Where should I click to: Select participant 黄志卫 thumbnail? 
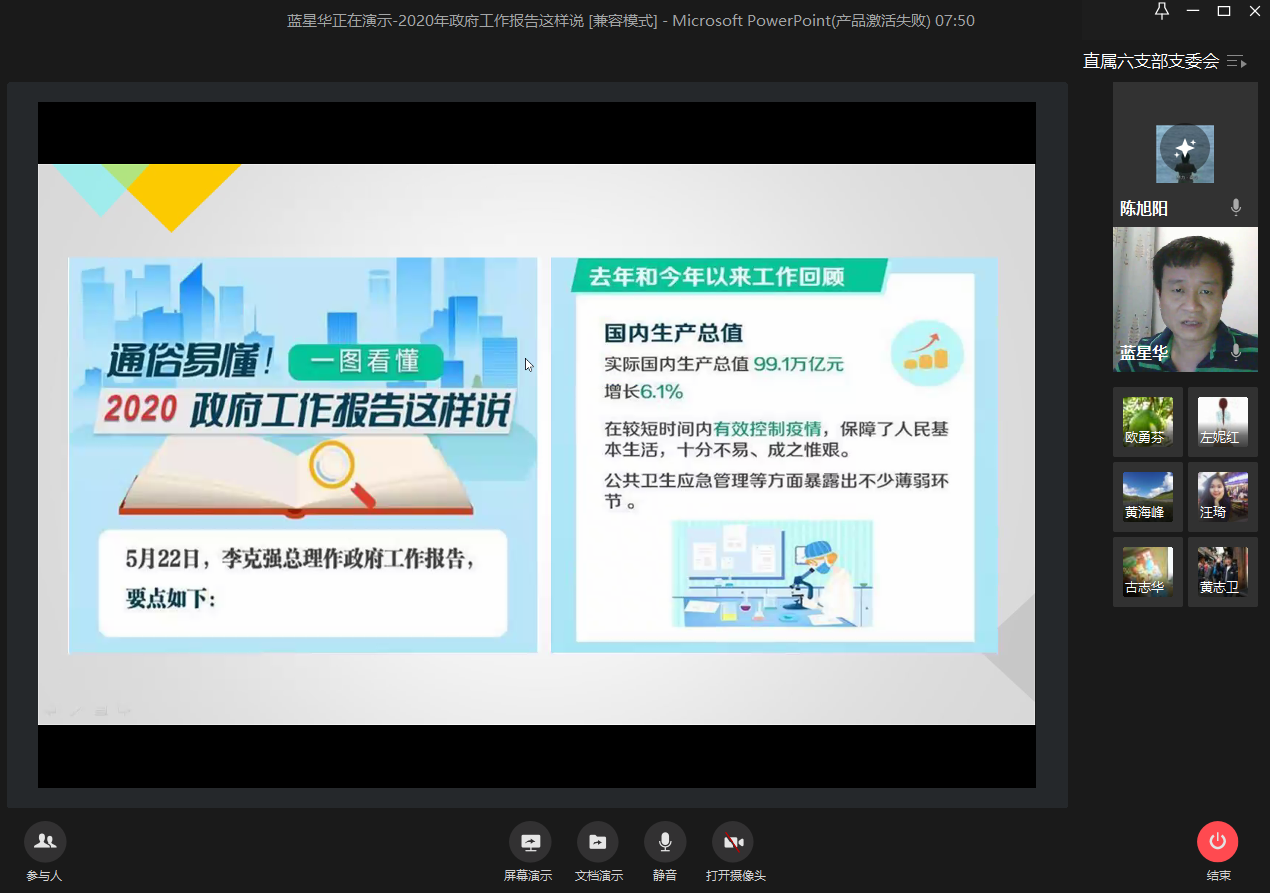click(x=1222, y=572)
